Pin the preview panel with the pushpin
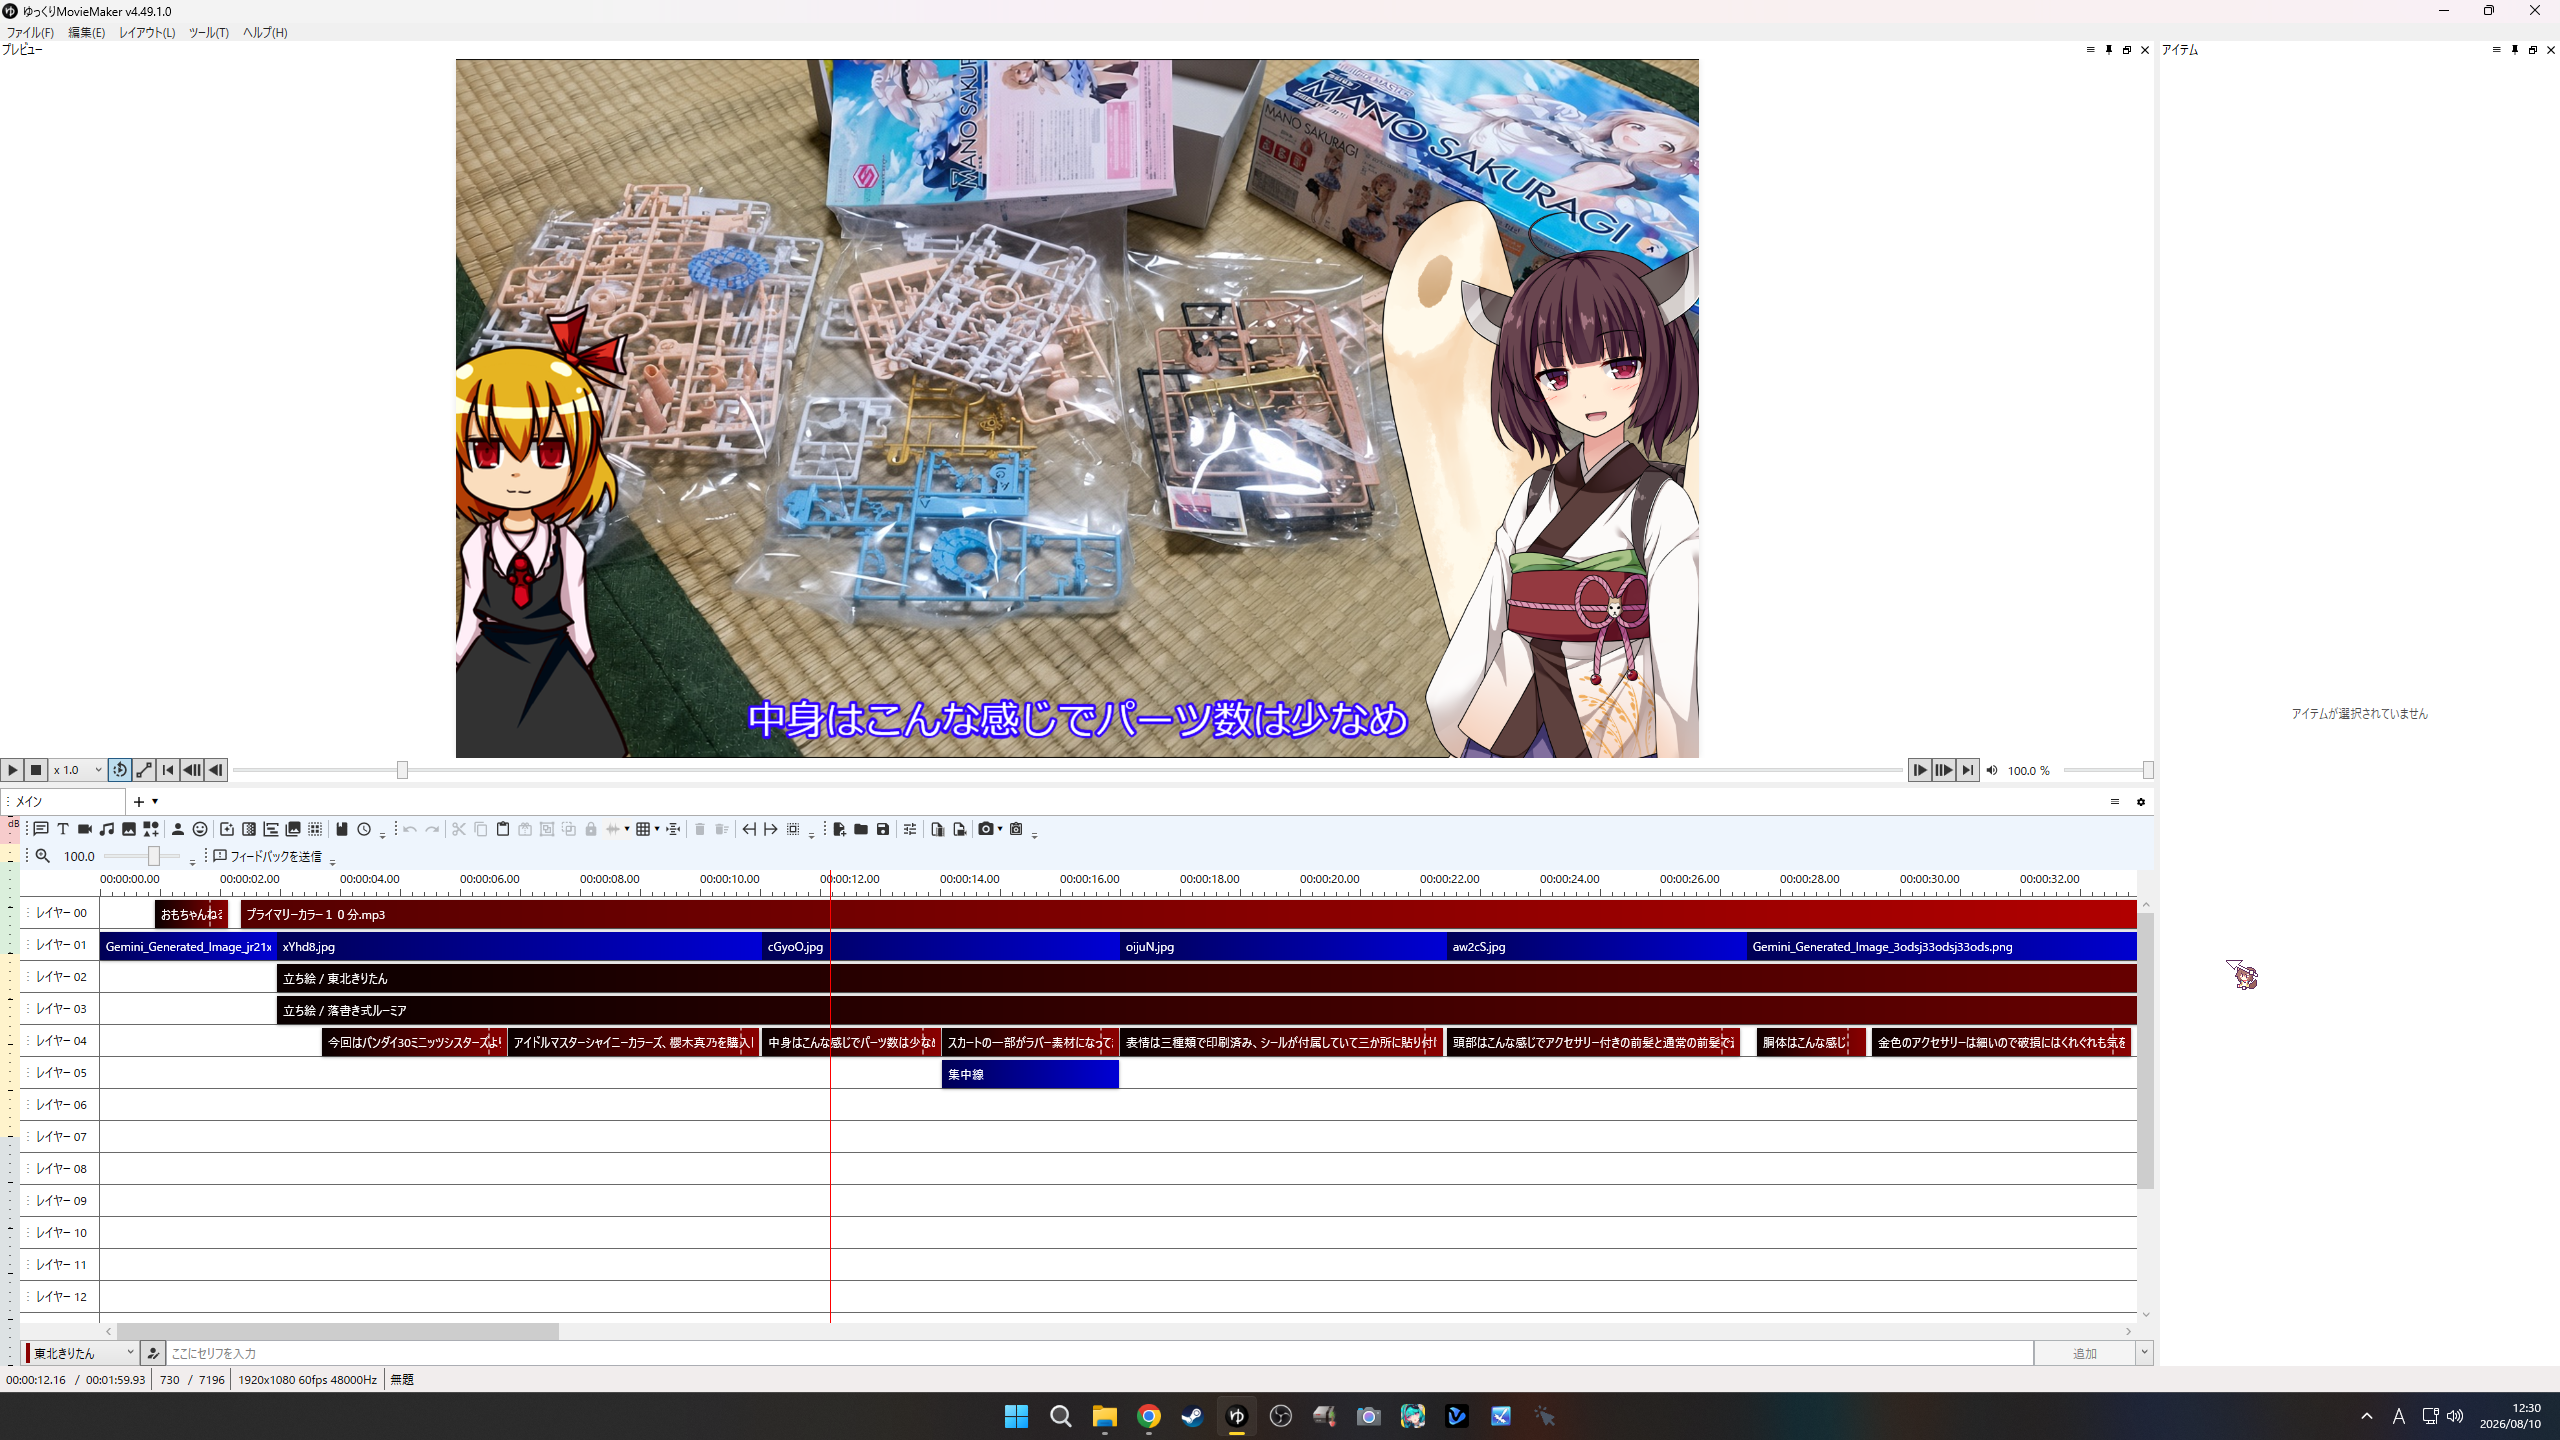Viewport: 2560px width, 1440px height. (2109, 50)
